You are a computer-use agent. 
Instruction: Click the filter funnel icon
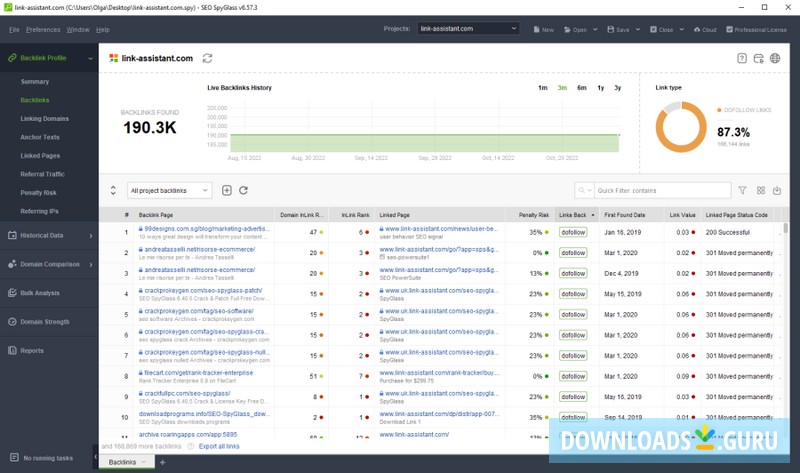coord(742,190)
